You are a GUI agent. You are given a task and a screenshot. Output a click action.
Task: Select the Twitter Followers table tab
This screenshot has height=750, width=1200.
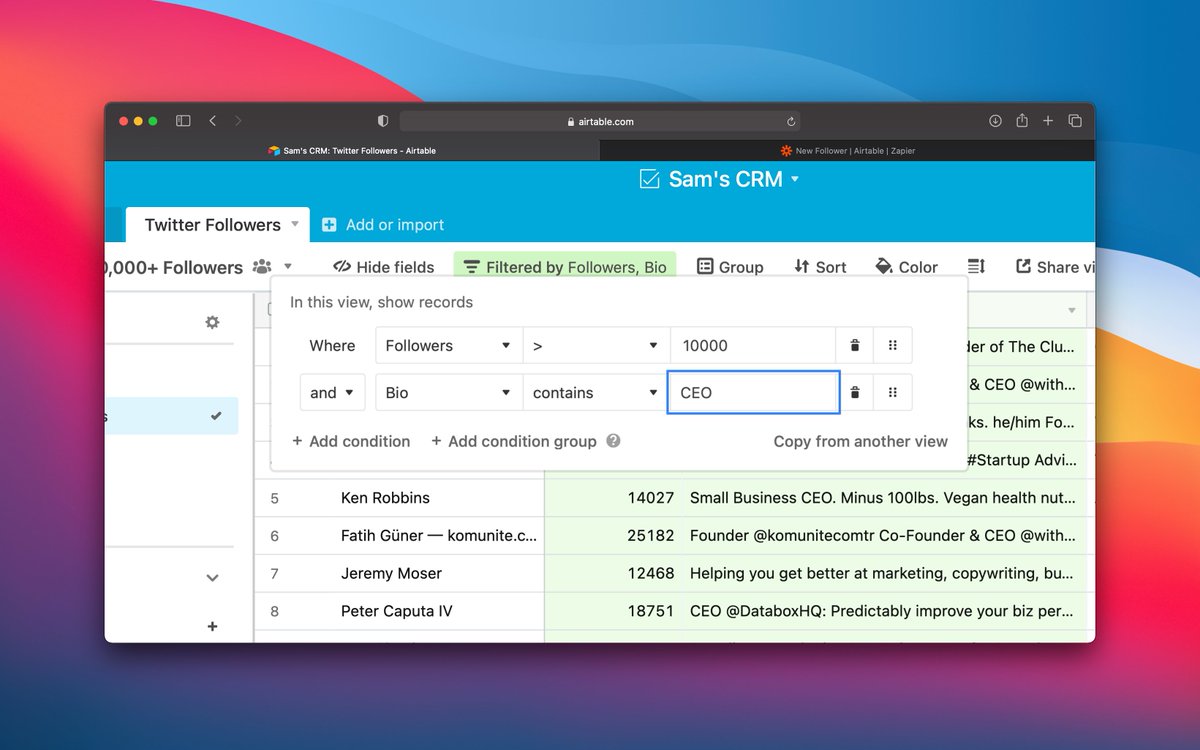(x=212, y=225)
